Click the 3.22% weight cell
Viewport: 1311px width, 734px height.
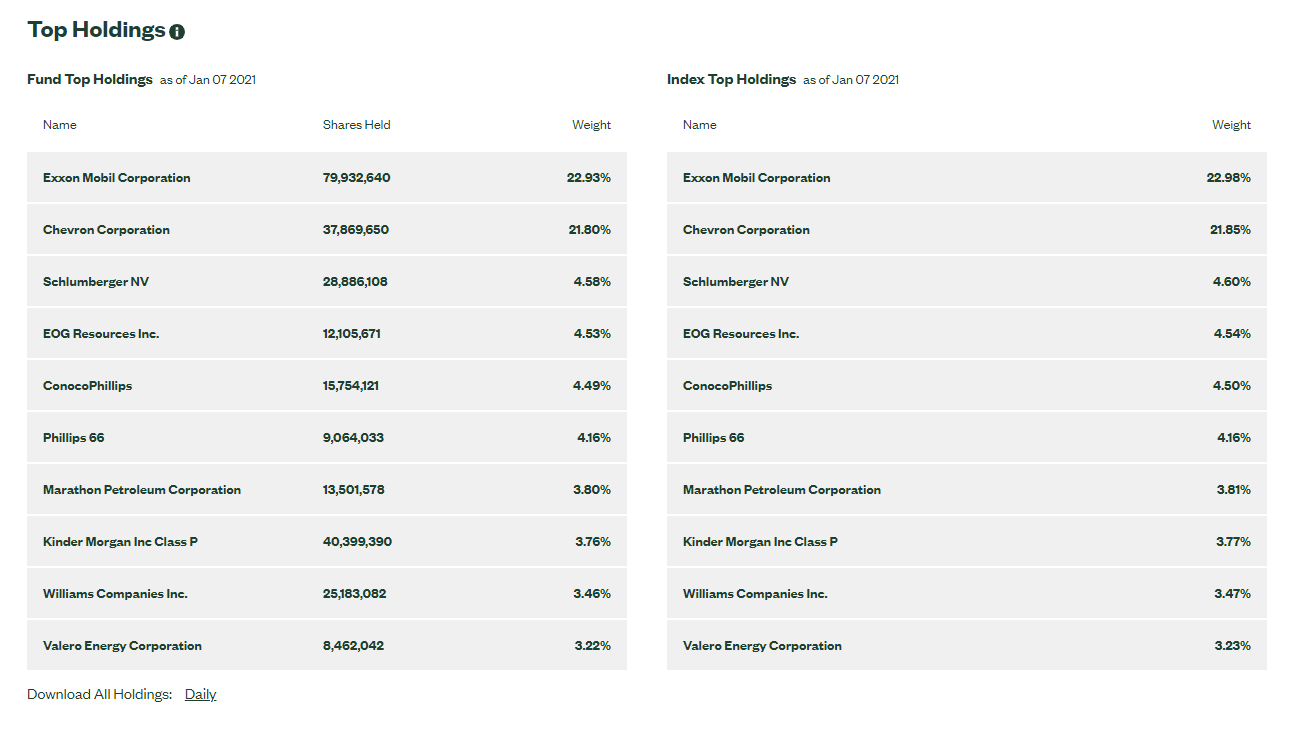tap(593, 646)
